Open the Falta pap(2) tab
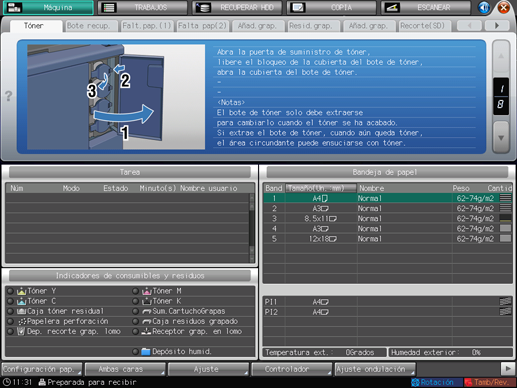Viewport: 517px width, 388px height. pos(202,26)
